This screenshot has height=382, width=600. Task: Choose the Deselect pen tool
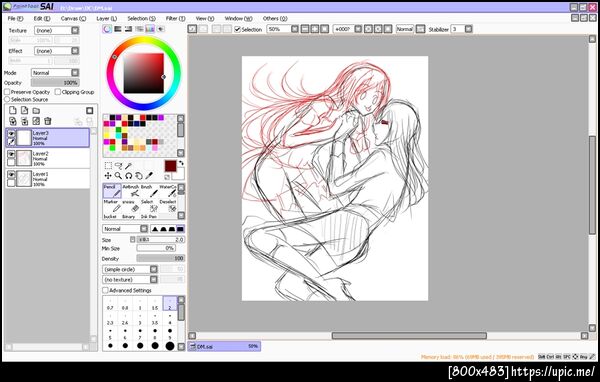(x=168, y=206)
